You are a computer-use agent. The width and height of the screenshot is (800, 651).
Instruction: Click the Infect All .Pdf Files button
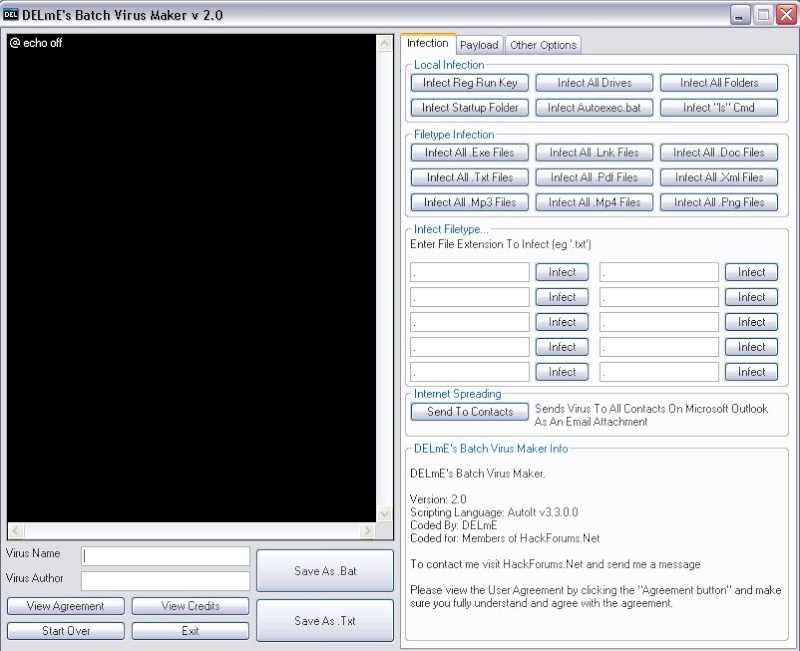[594, 178]
